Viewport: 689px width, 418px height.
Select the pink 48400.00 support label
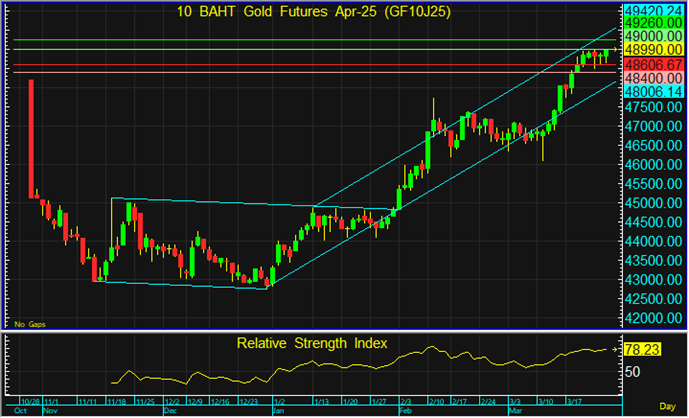click(x=654, y=78)
